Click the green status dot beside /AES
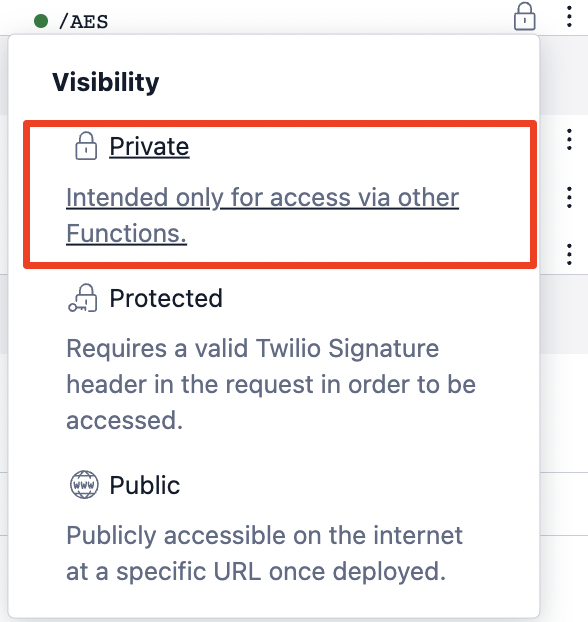Screen dimensions: 588x622 (41, 21)
